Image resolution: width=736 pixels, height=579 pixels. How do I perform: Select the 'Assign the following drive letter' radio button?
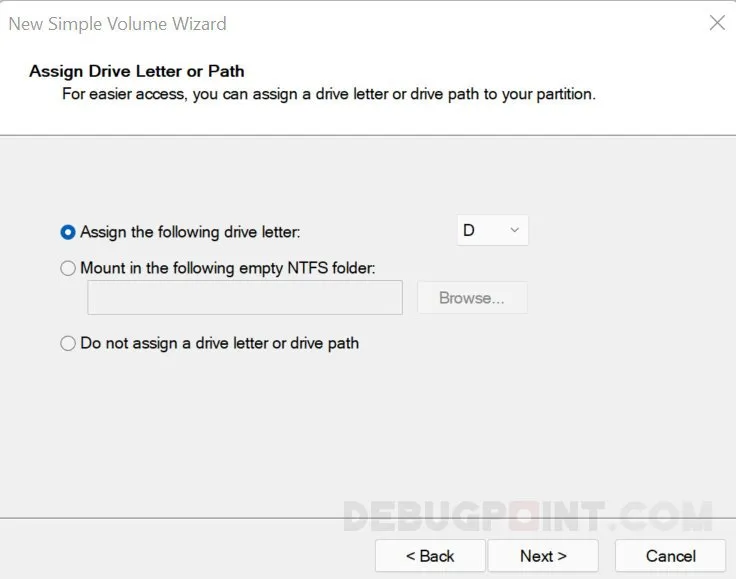pyautogui.click(x=68, y=232)
